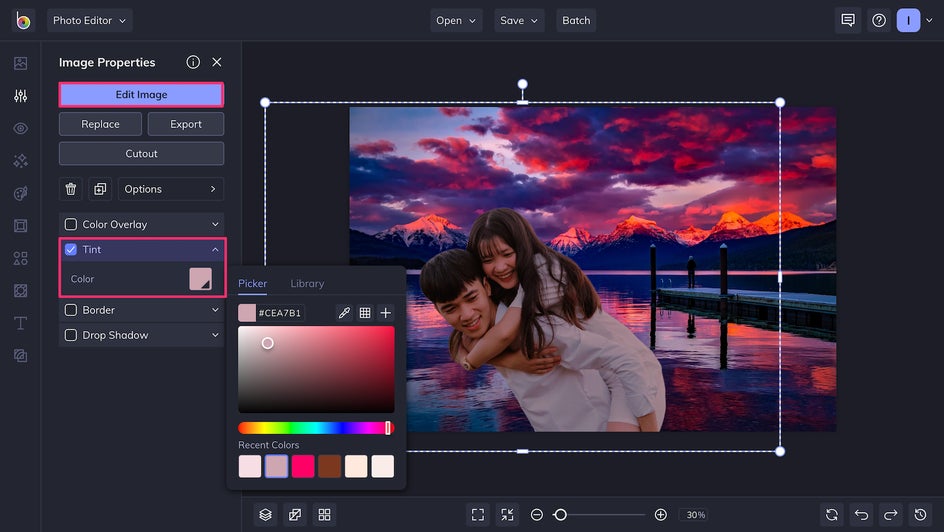944x532 pixels.
Task: Open the Text tool in sidebar
Action: point(20,323)
